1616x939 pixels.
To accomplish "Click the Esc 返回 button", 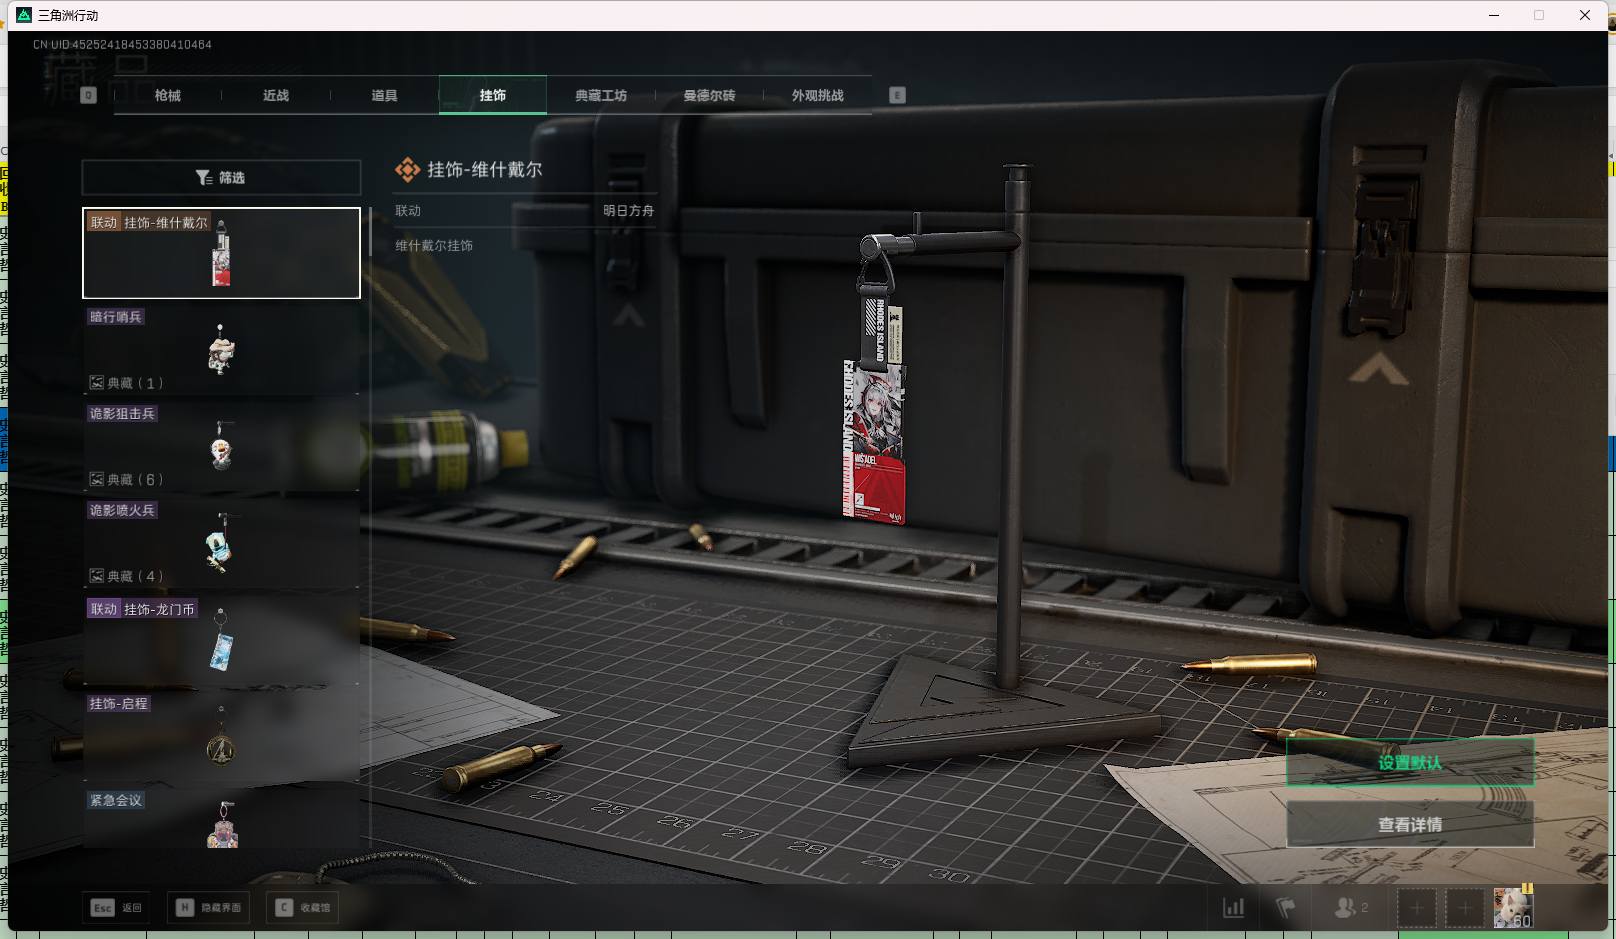I will 118,908.
